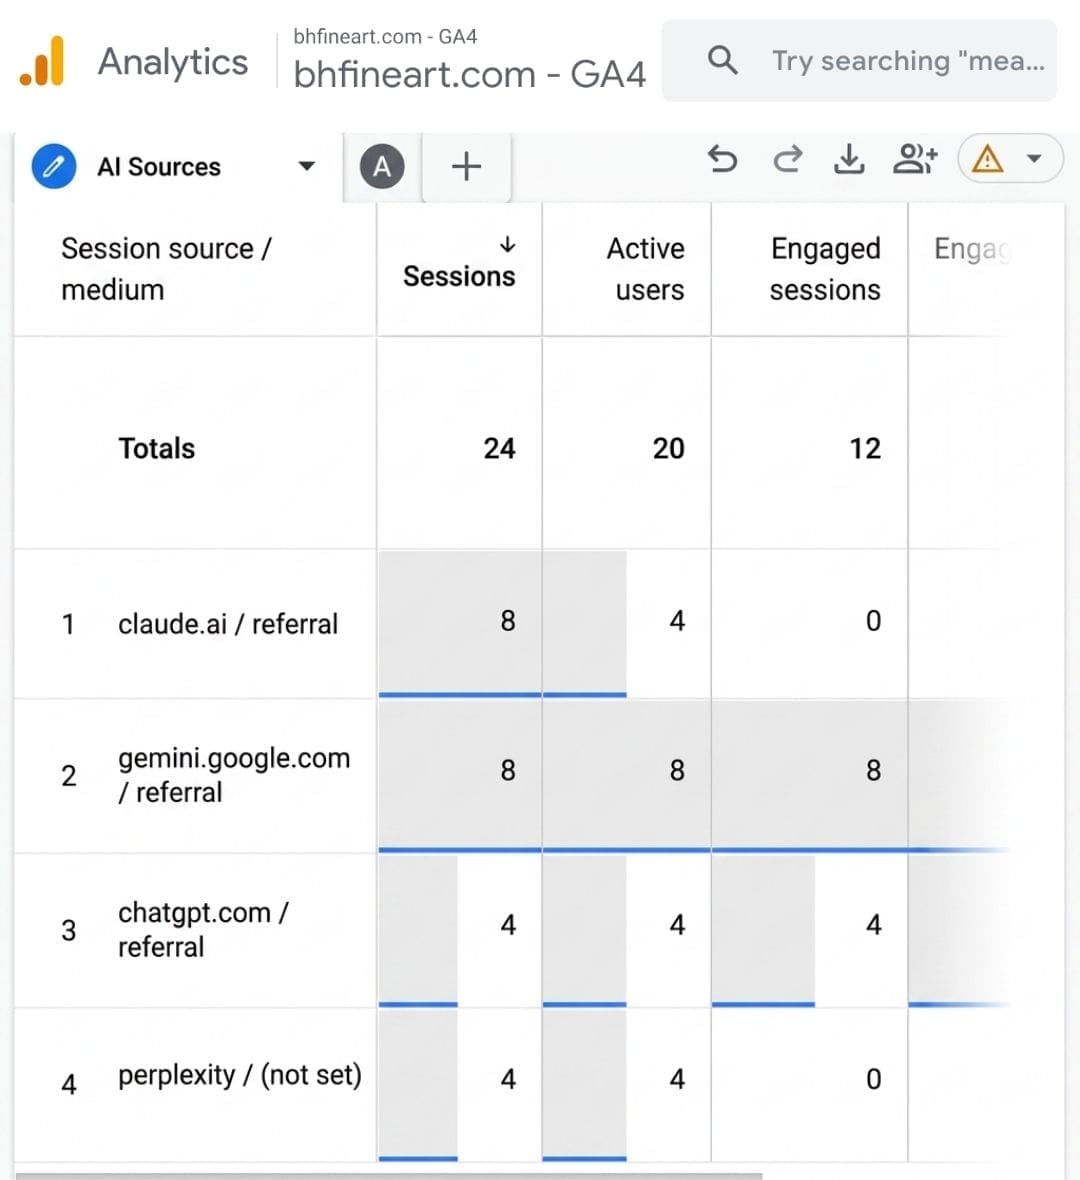Click the Google Analytics logo

pyautogui.click(x=42, y=62)
